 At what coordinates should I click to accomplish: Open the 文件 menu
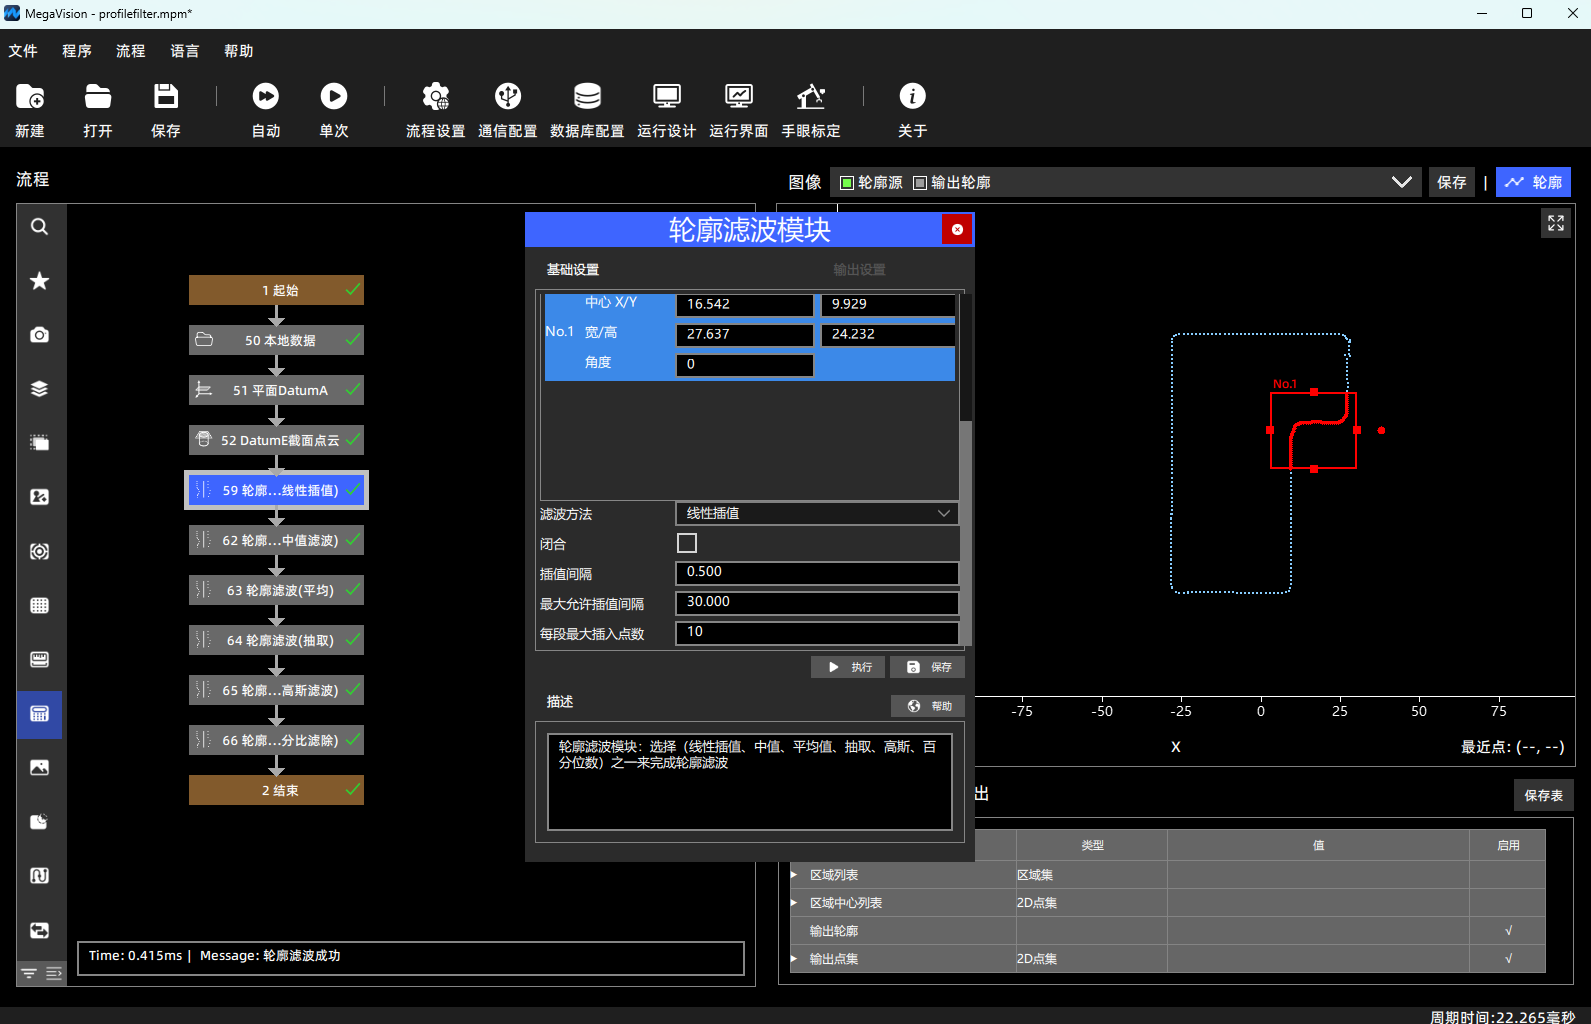(x=23, y=51)
